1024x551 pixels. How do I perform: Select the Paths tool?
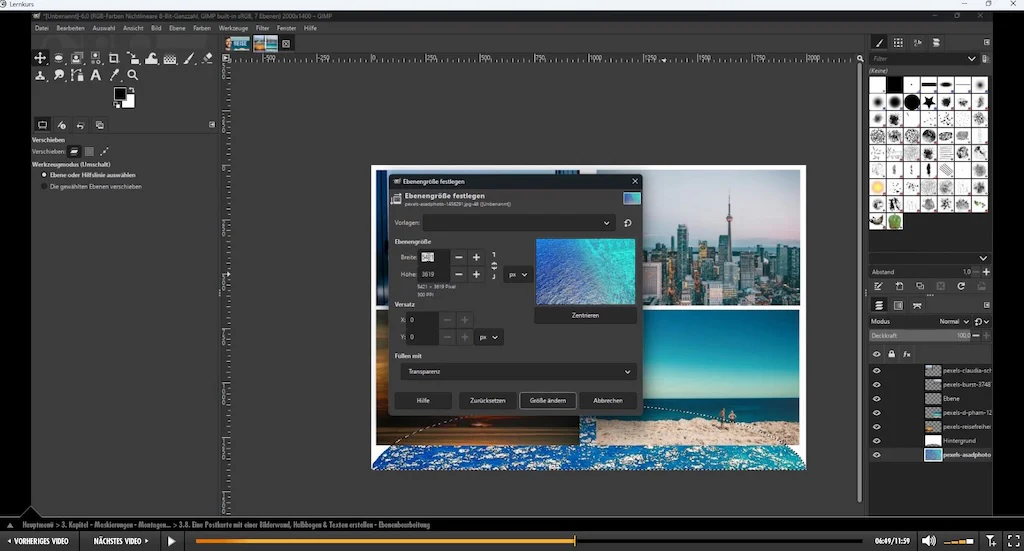[77, 75]
